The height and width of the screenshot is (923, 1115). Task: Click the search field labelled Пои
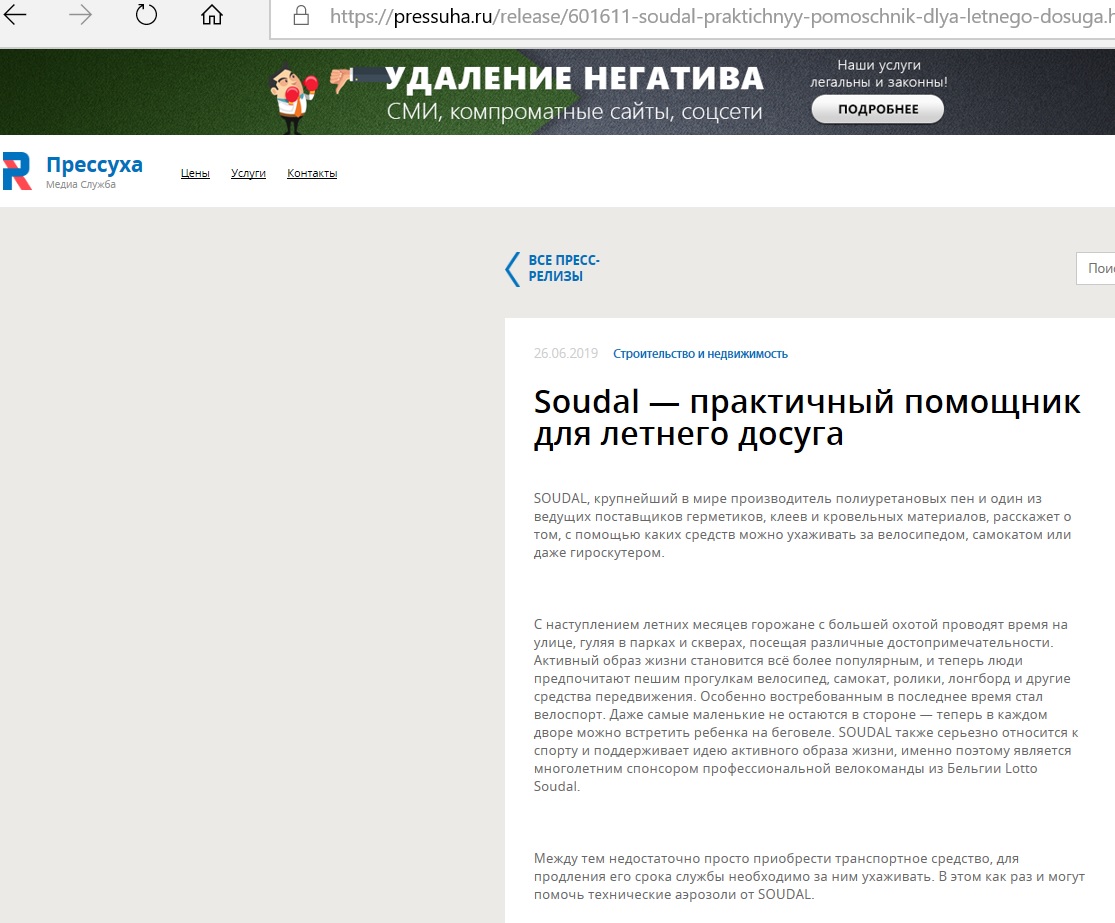pos(1095,268)
